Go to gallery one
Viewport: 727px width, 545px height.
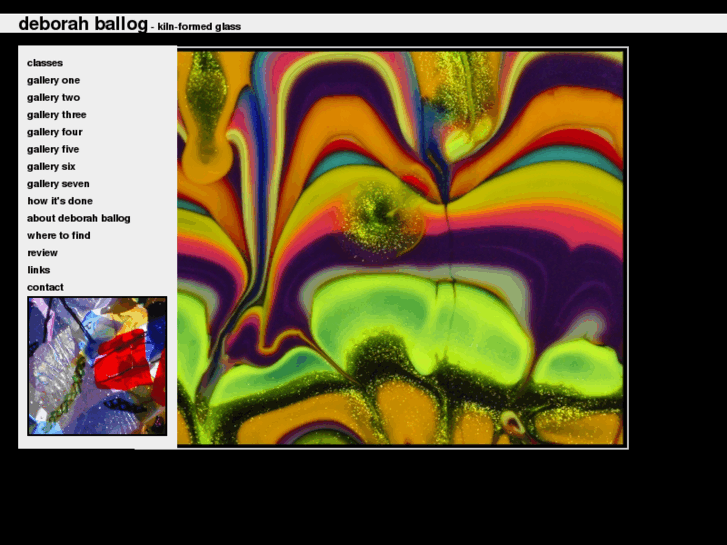pyautogui.click(x=53, y=80)
